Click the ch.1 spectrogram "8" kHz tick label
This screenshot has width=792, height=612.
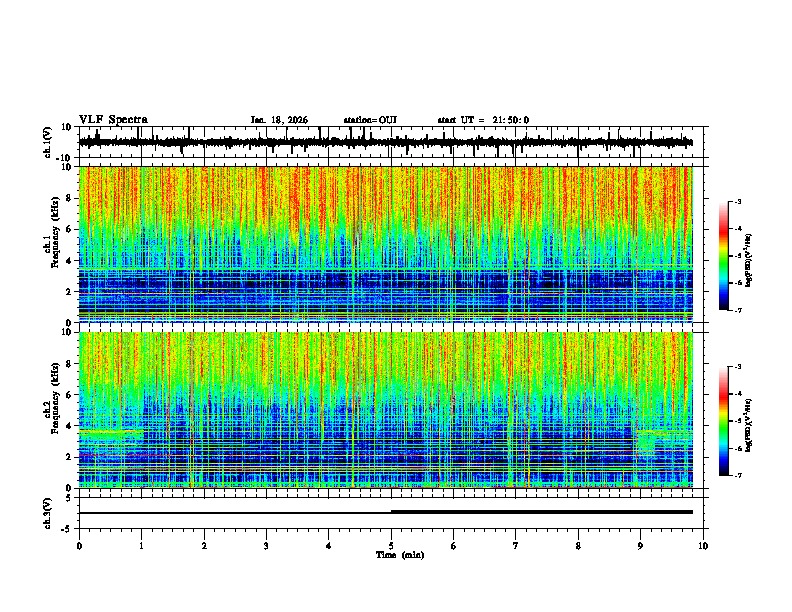click(x=69, y=198)
